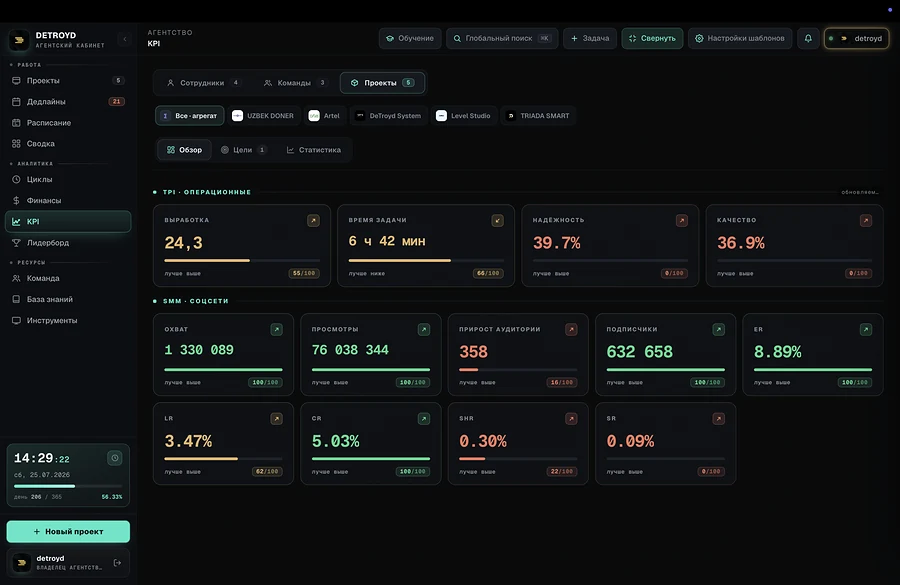
Task: Click the Новый проект button
Action: coord(68,532)
